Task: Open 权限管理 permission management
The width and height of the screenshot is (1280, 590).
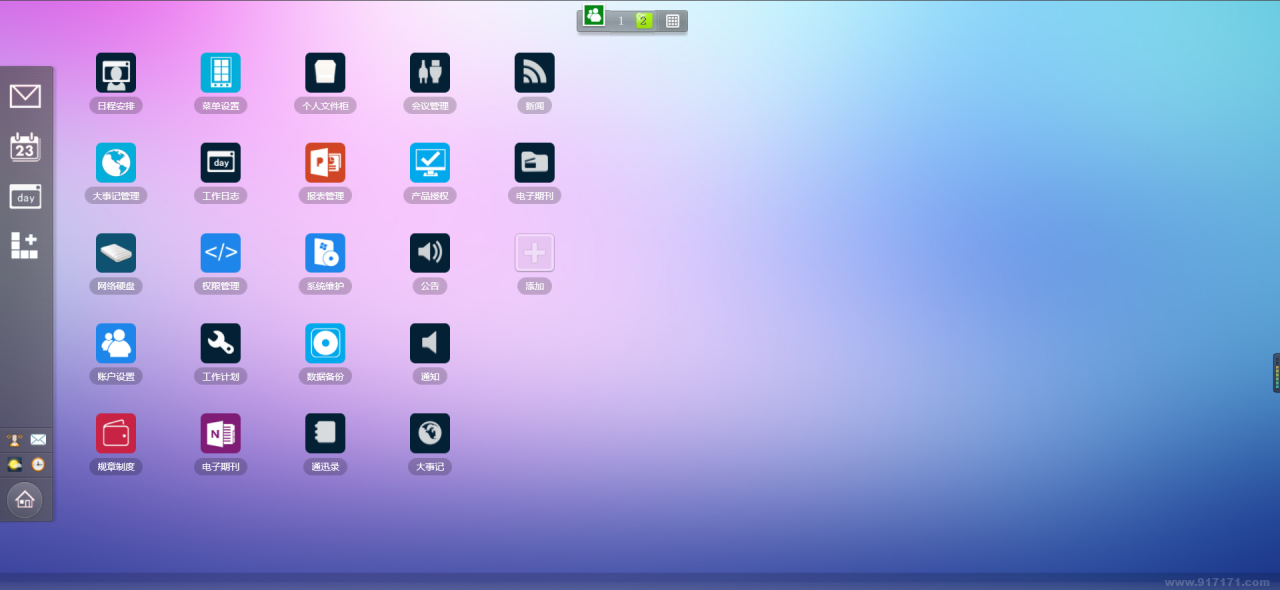Action: tap(220, 253)
